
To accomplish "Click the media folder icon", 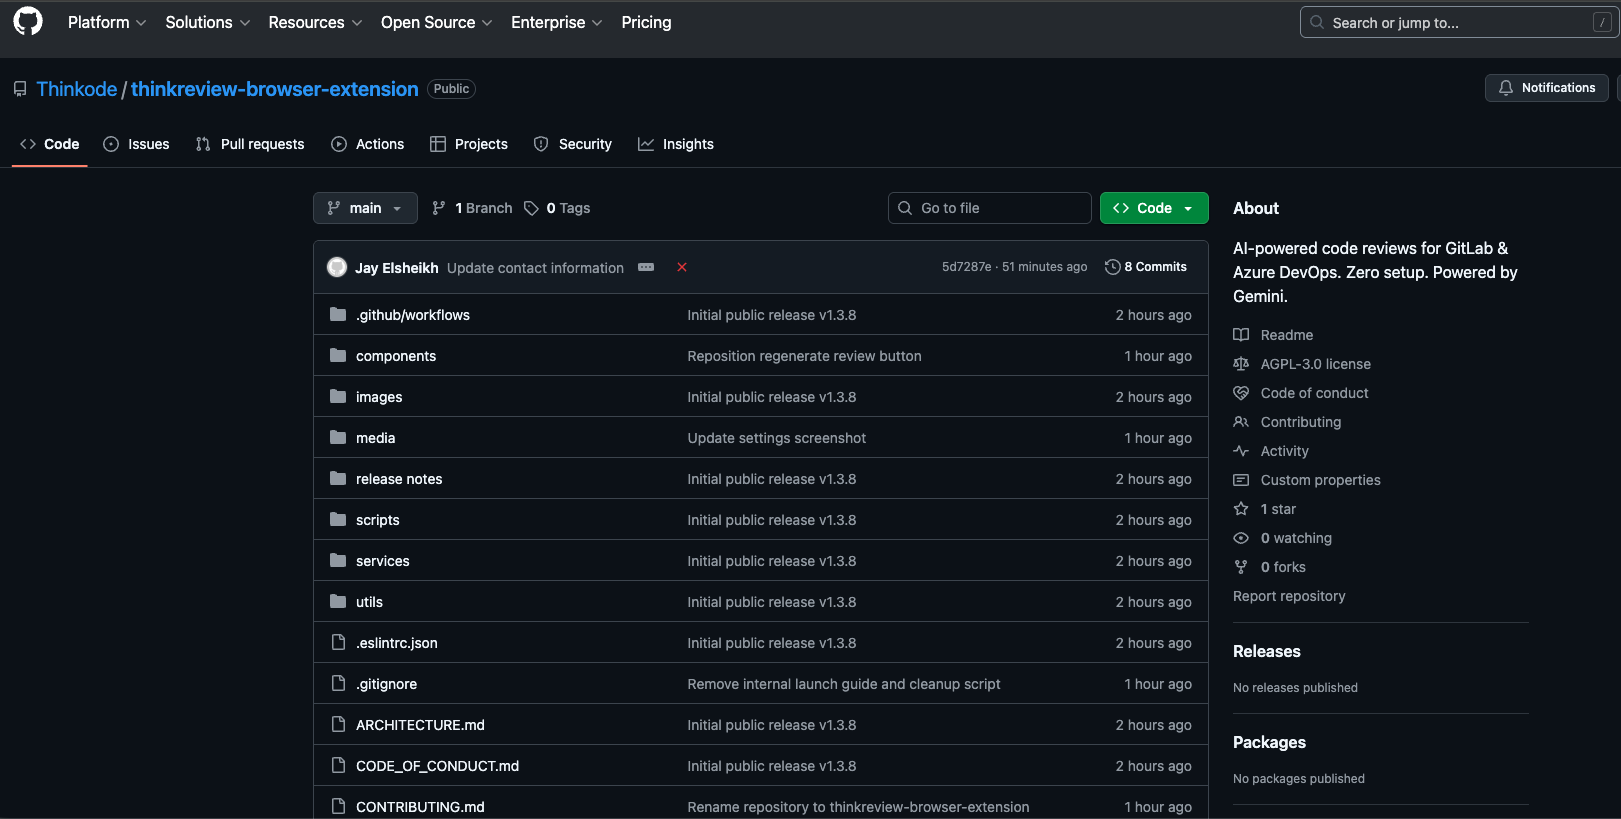I will pos(338,437).
